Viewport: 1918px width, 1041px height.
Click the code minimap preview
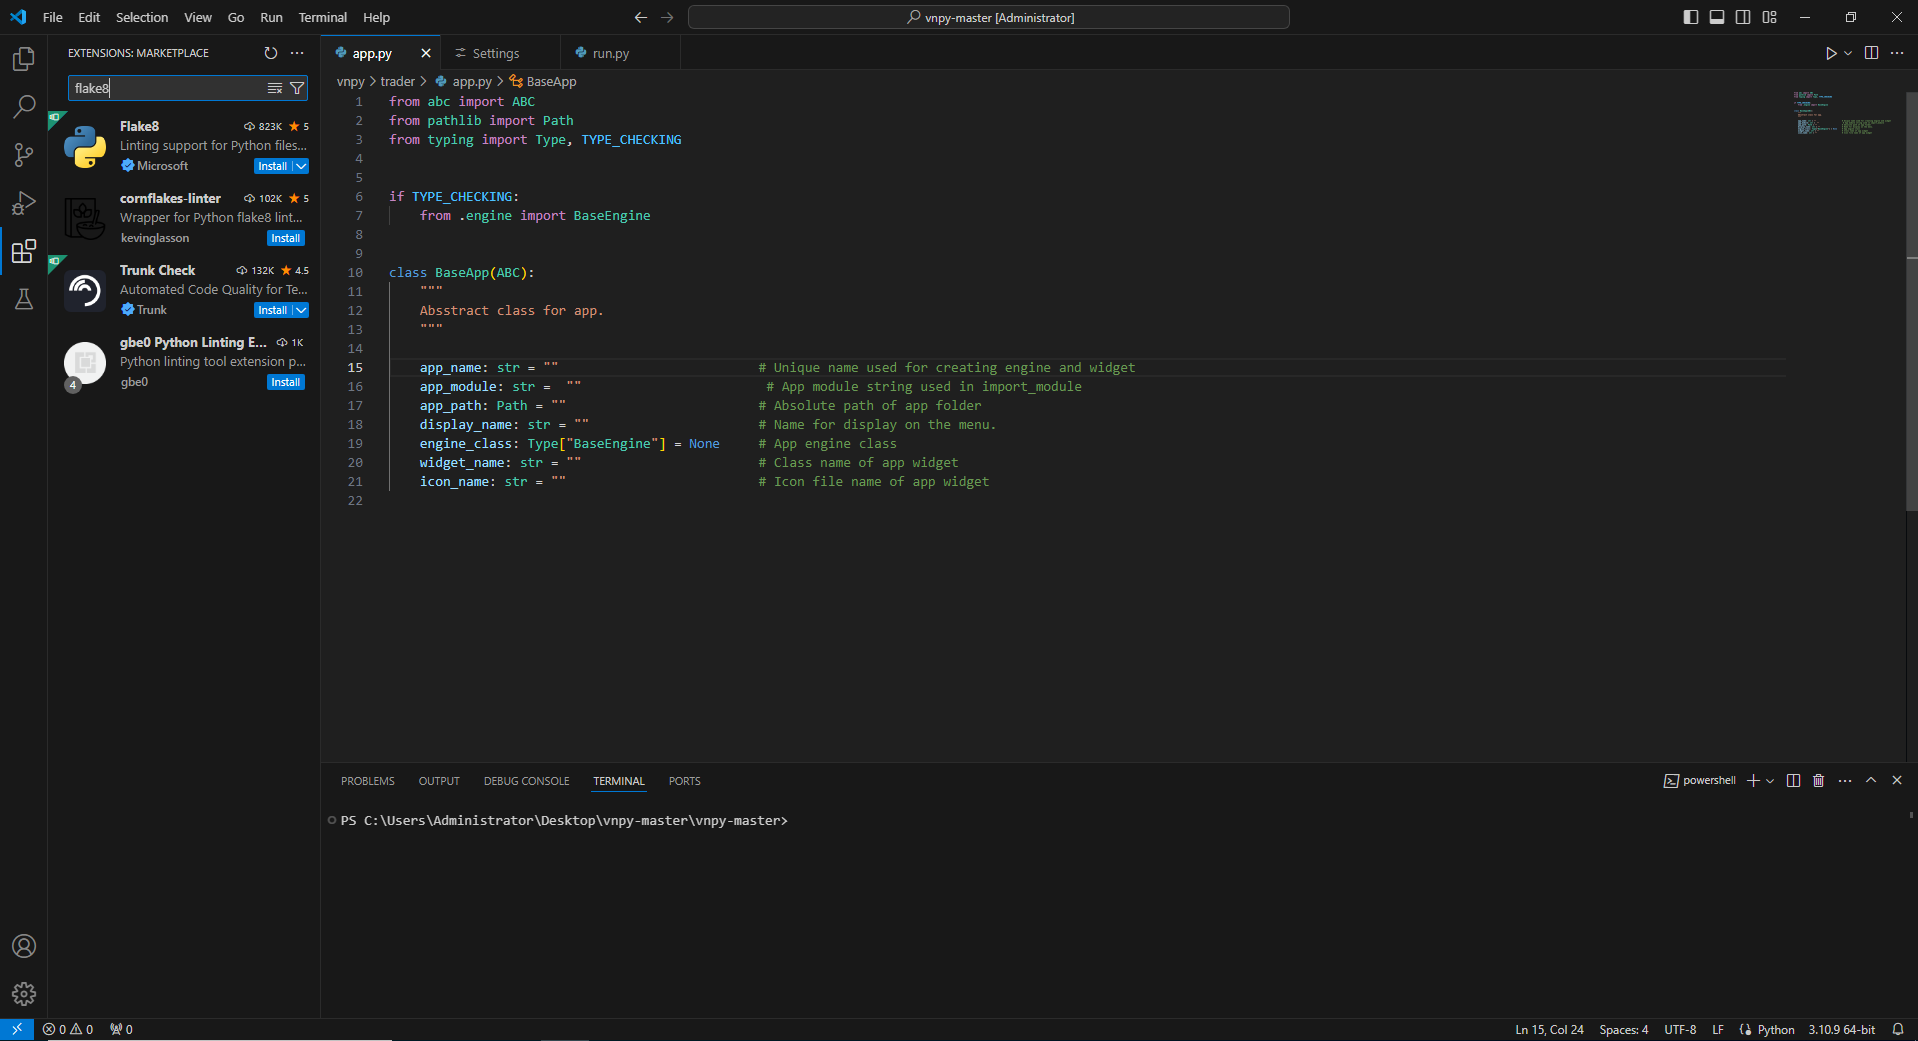[1844, 113]
